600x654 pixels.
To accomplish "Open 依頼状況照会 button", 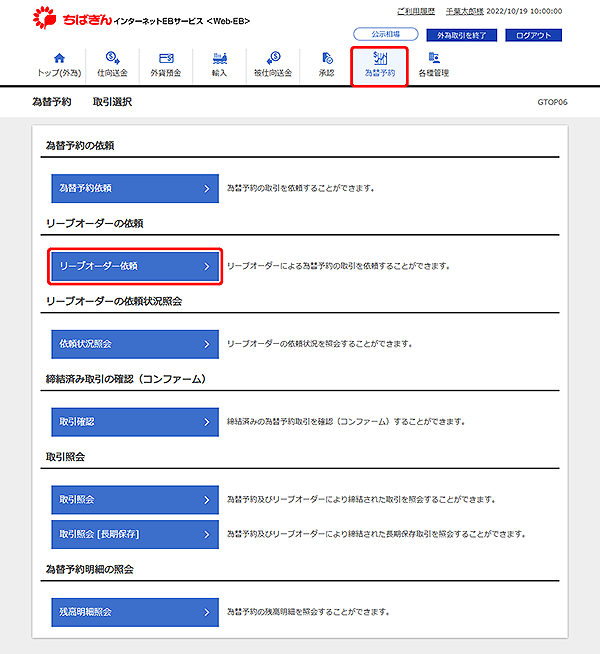I will click(135, 344).
